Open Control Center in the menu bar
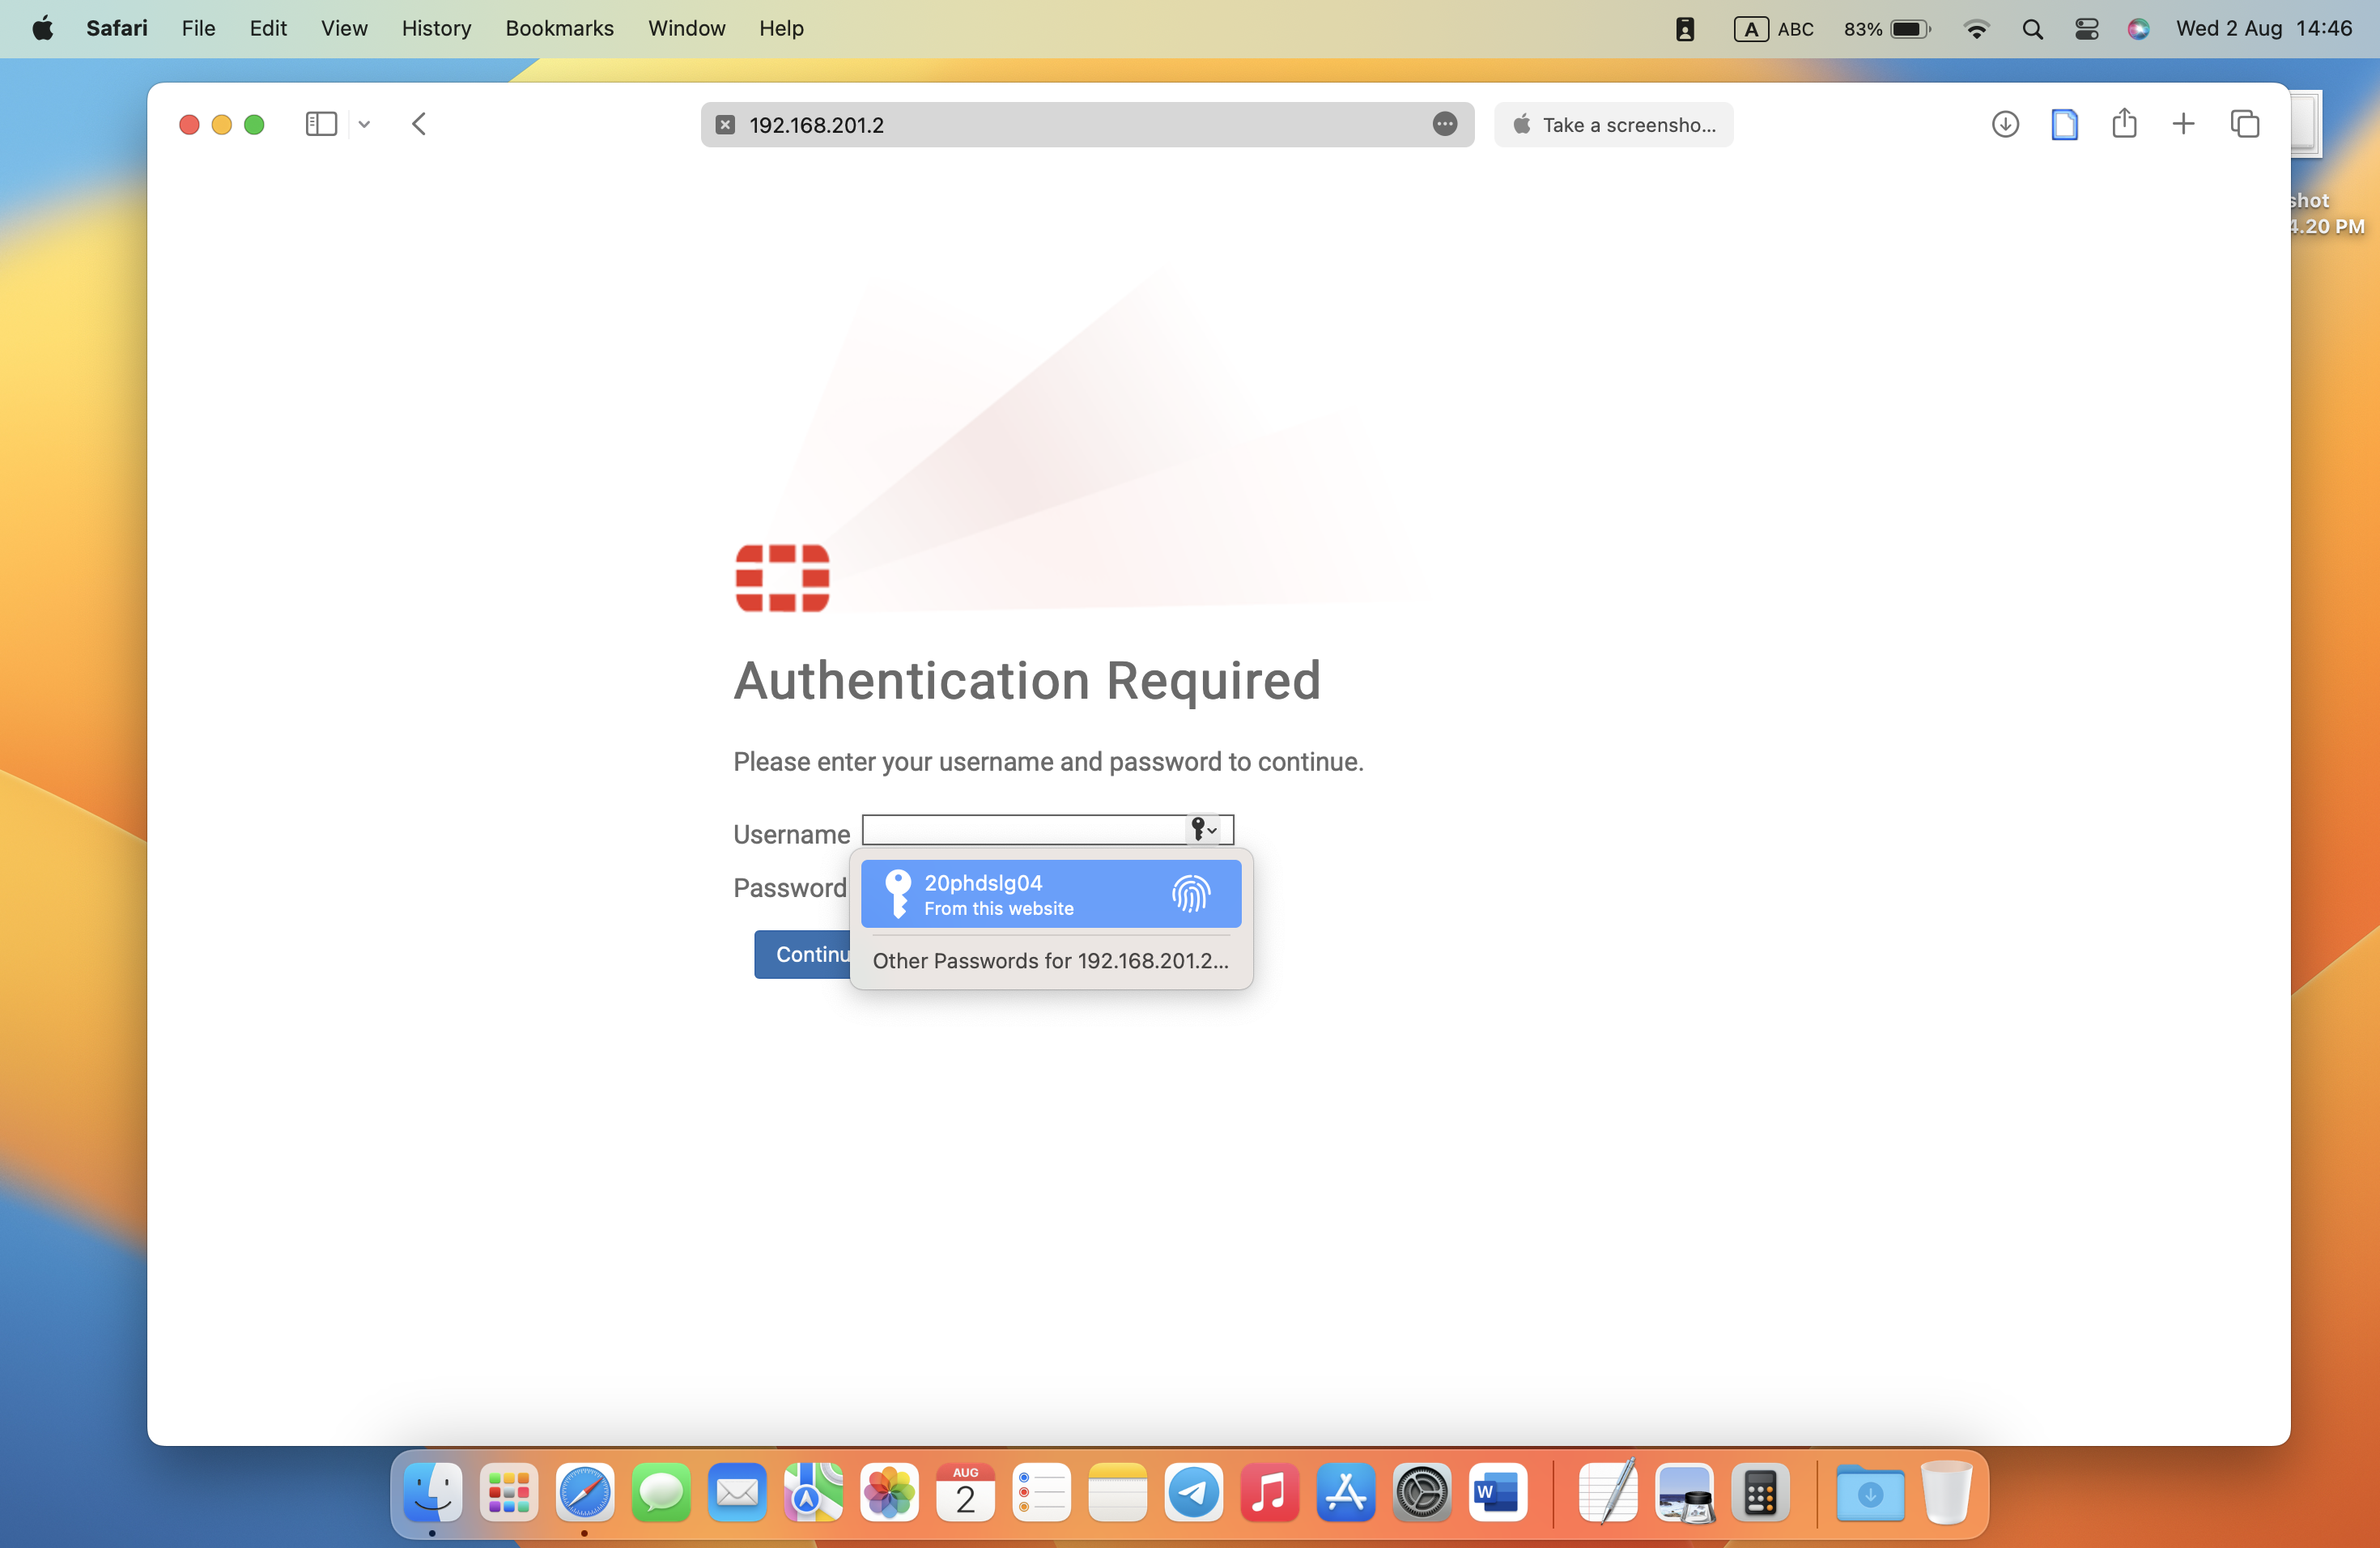Image resolution: width=2380 pixels, height=1548 pixels. pos(2086,29)
